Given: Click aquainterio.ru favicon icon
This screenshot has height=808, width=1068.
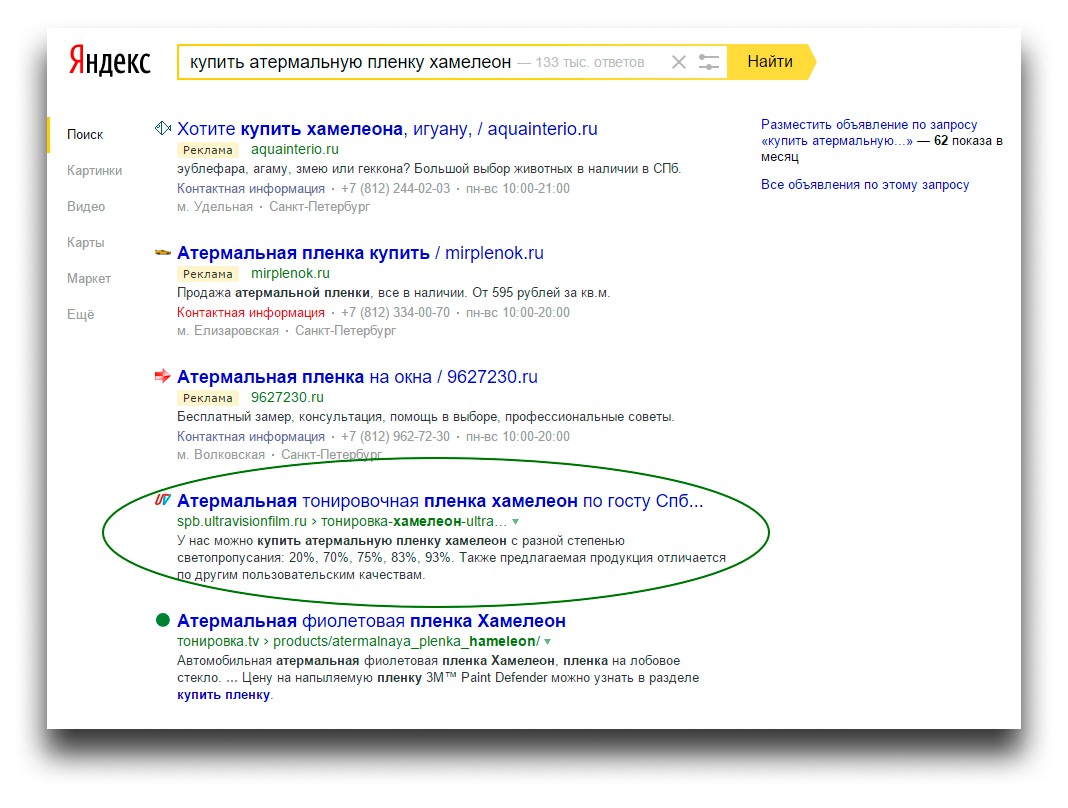Looking at the screenshot, I should click(163, 127).
